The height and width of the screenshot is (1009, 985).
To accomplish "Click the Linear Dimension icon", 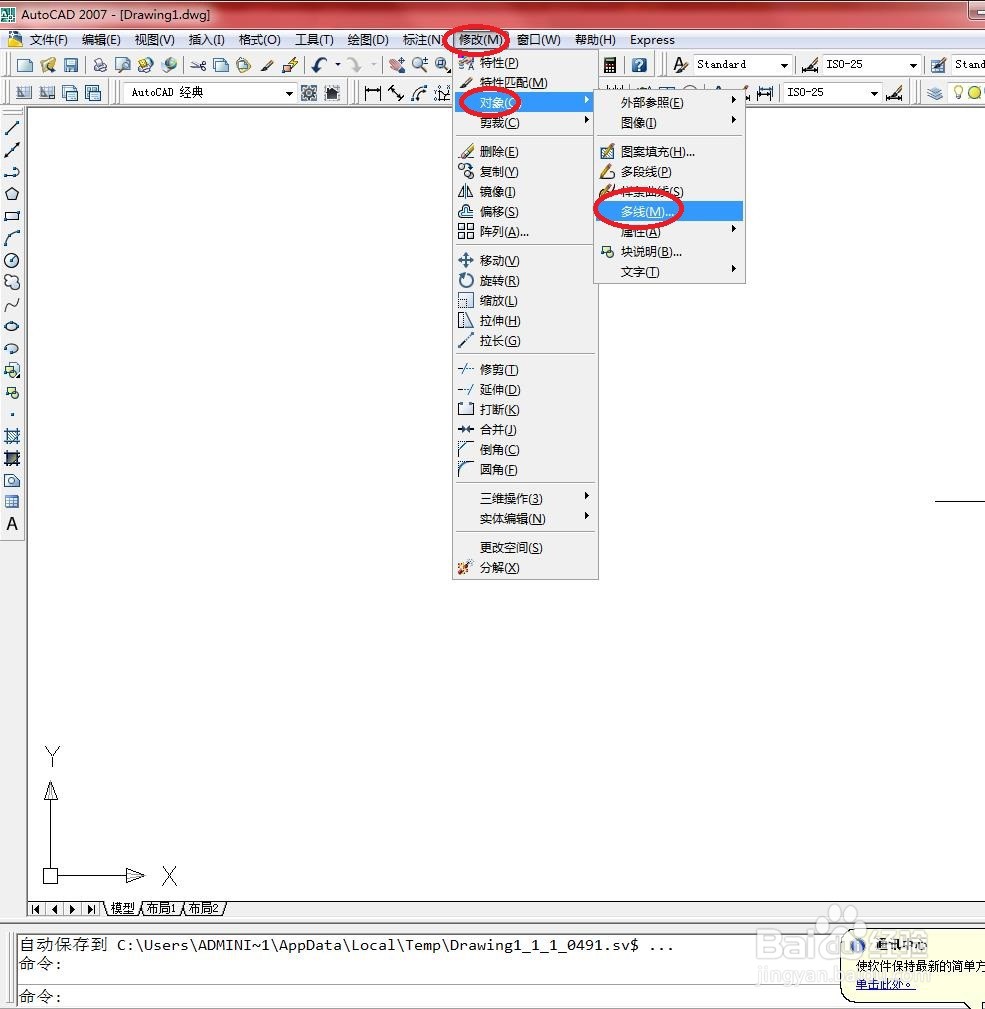I will click(x=373, y=93).
